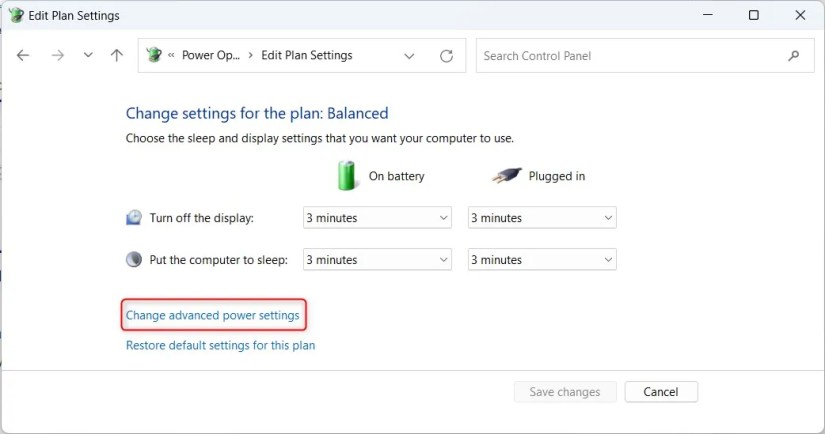The width and height of the screenshot is (825, 434).
Task: Open Change advanced power settings link
Action: (x=213, y=315)
